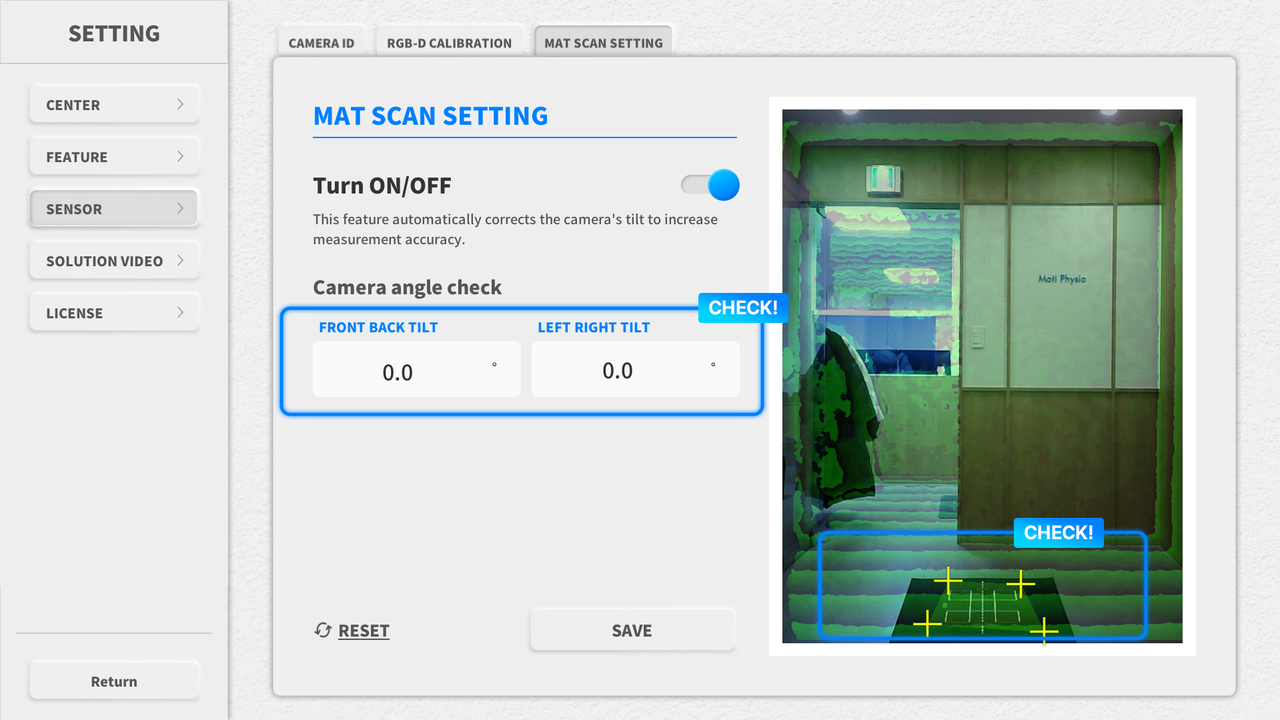Save the mat scan settings

click(632, 630)
